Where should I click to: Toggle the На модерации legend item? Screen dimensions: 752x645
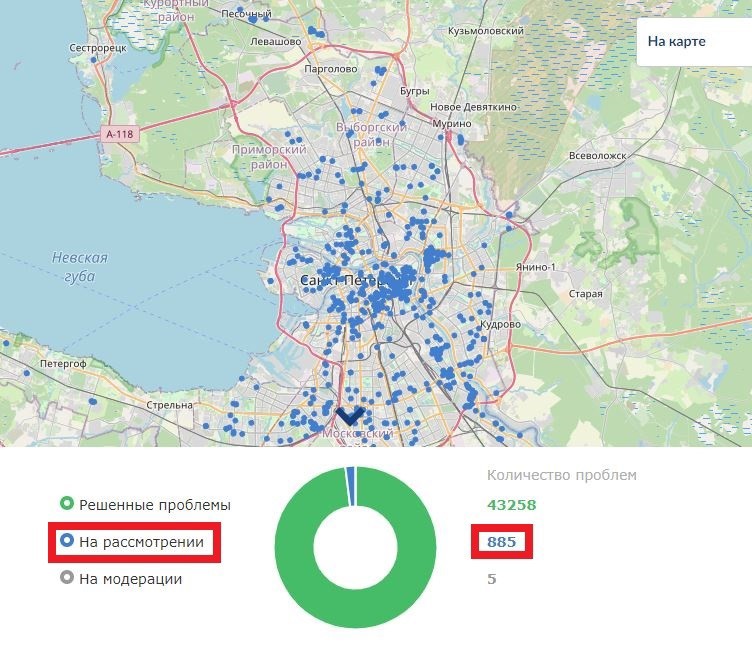[x=130, y=578]
